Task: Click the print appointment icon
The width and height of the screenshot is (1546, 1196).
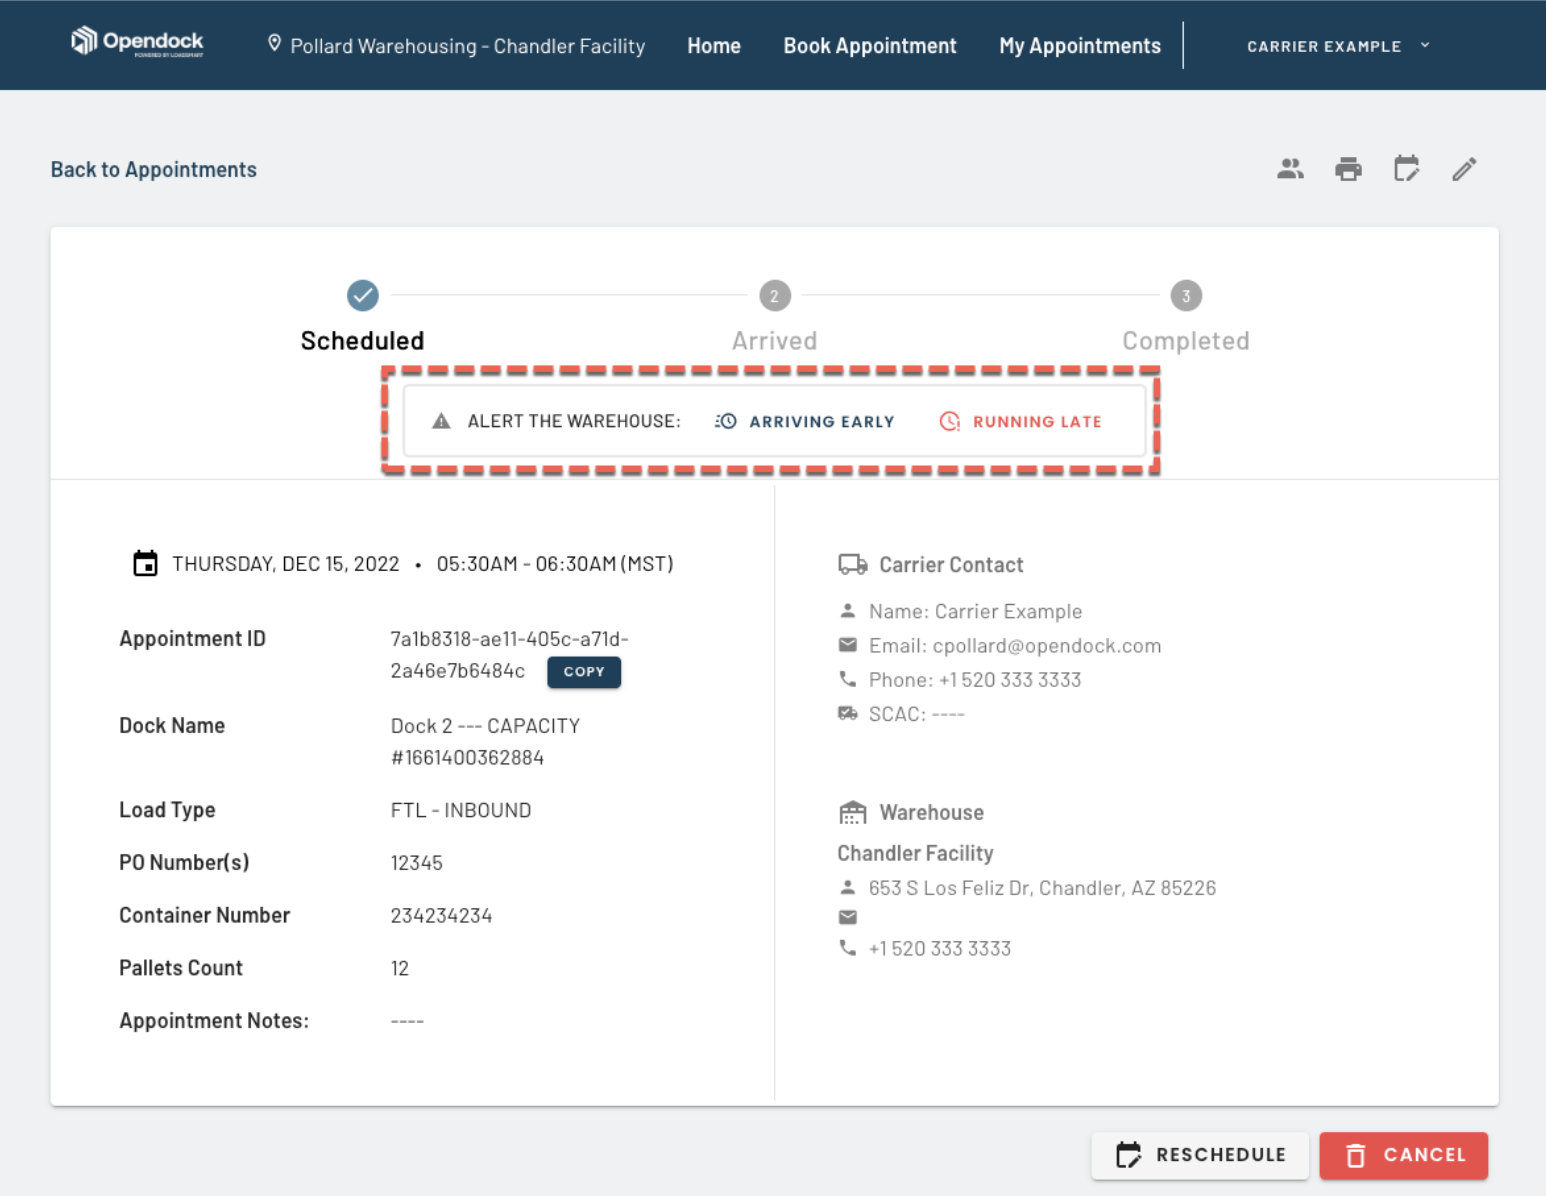Action: point(1348,169)
